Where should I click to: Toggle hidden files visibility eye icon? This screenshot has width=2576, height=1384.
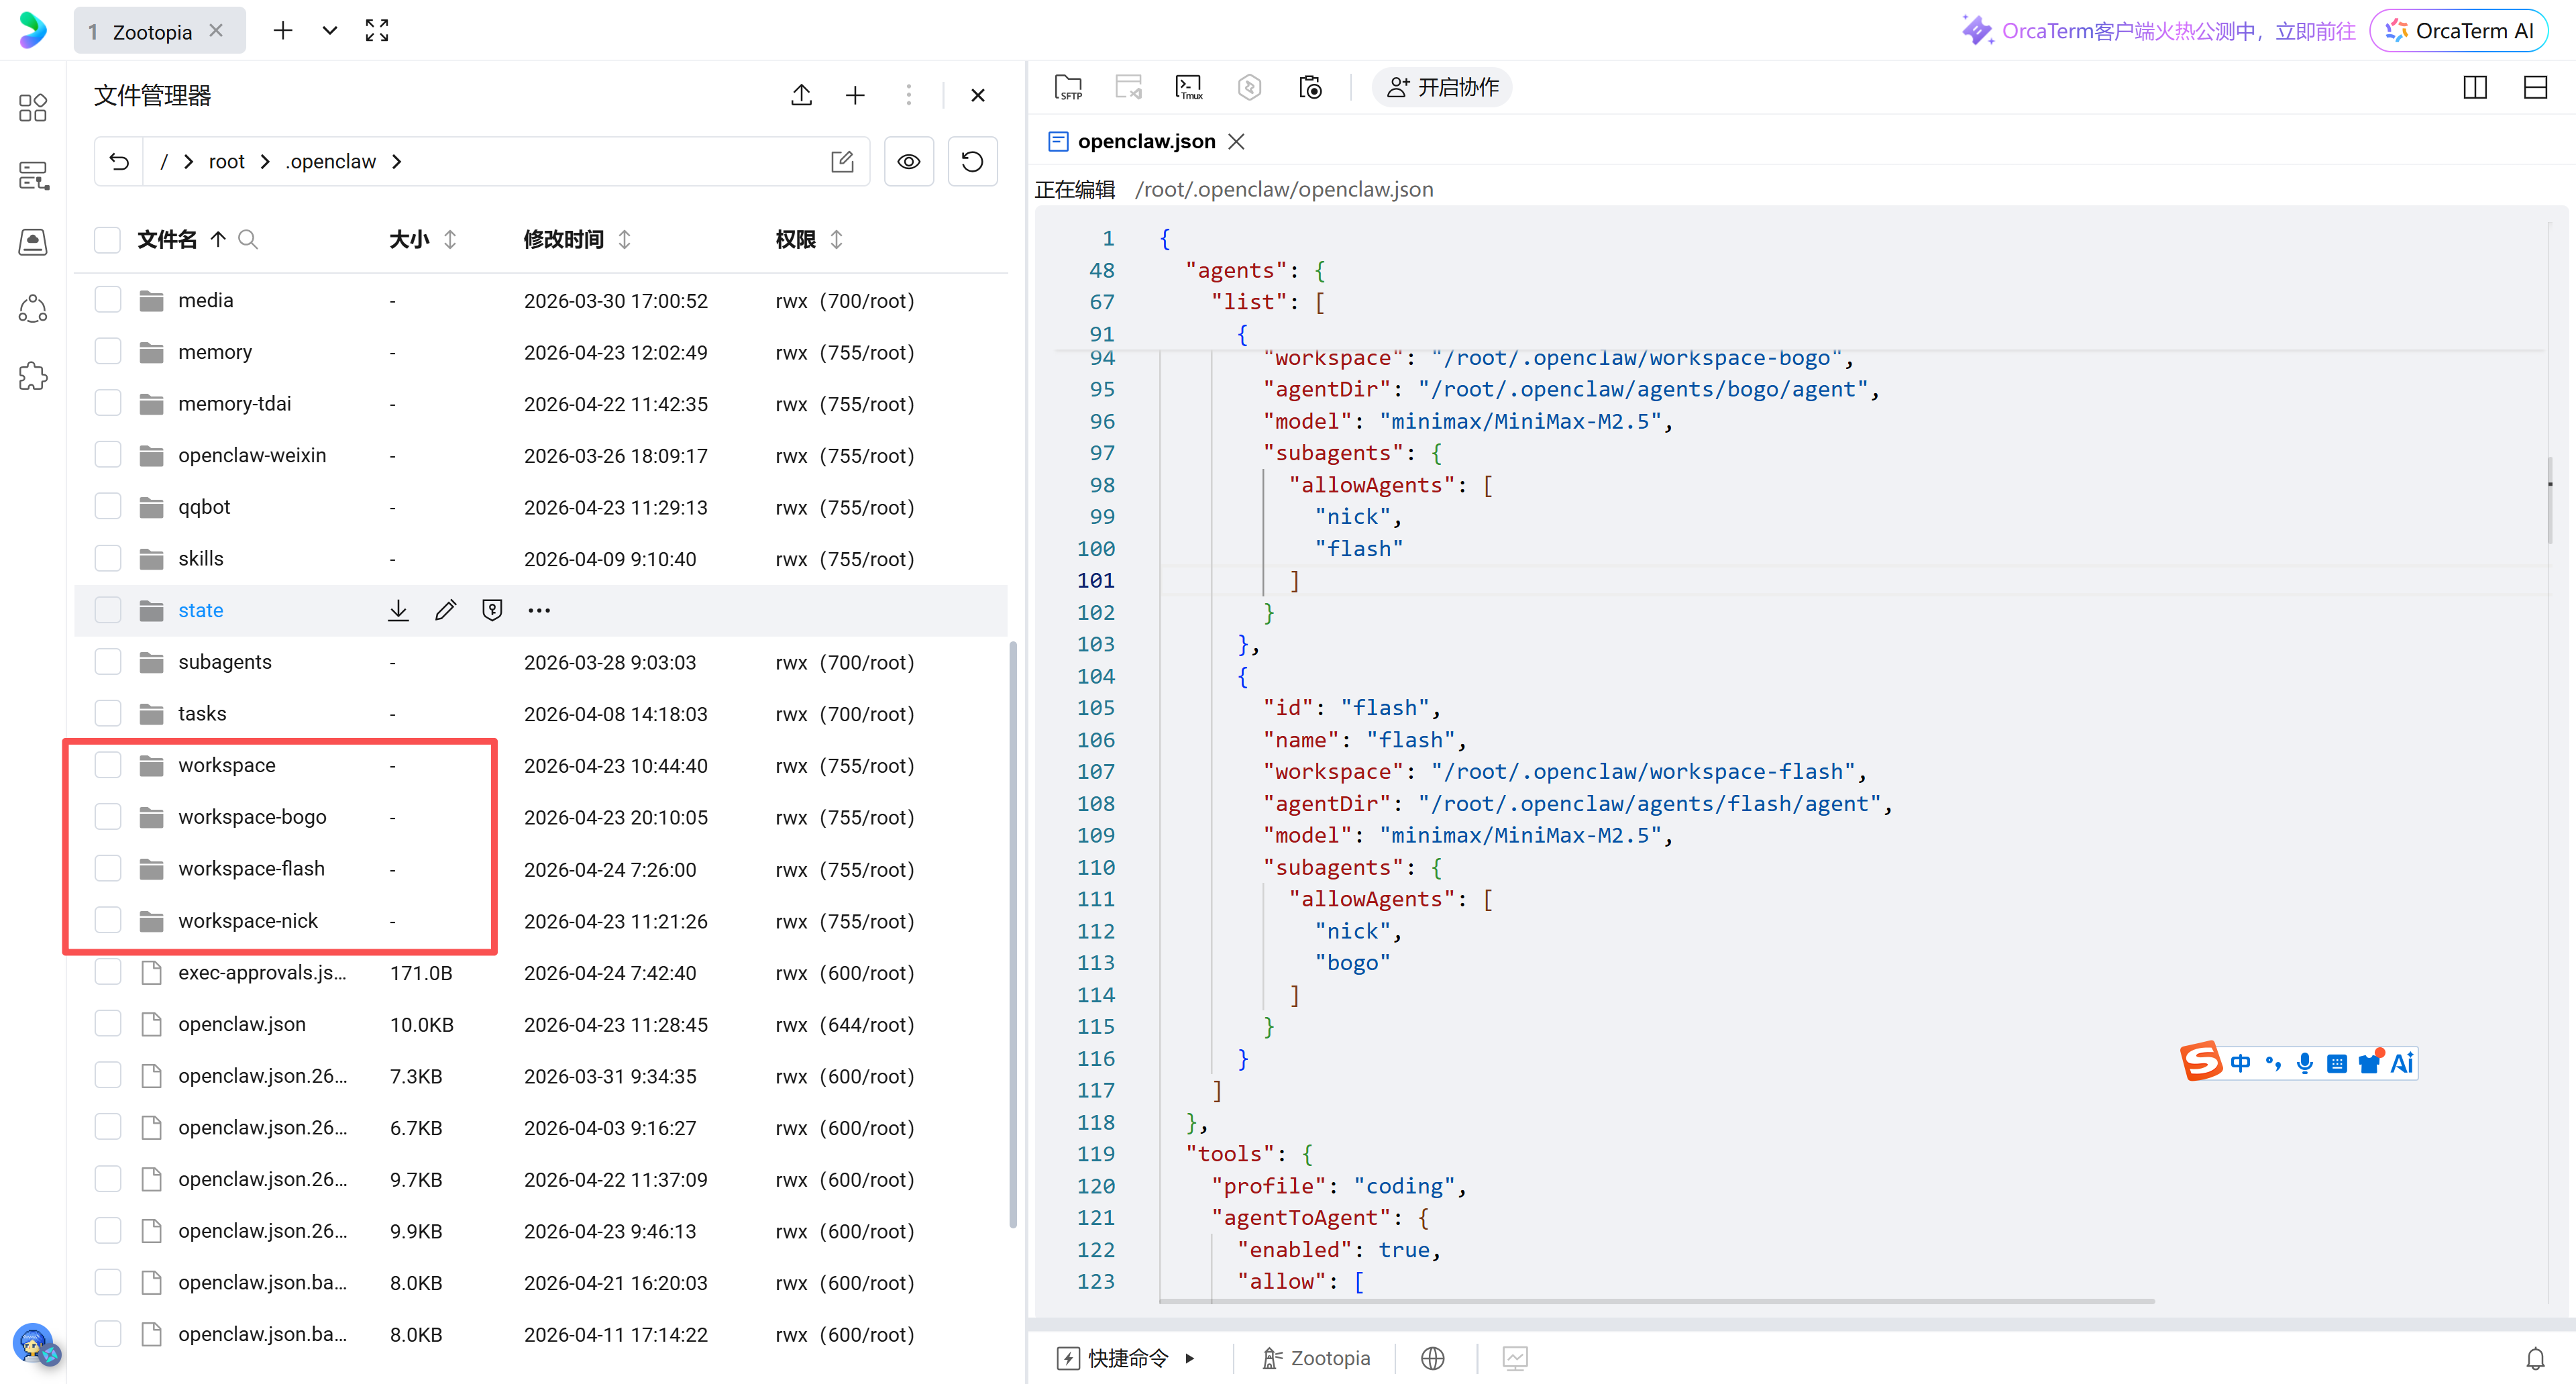(908, 162)
